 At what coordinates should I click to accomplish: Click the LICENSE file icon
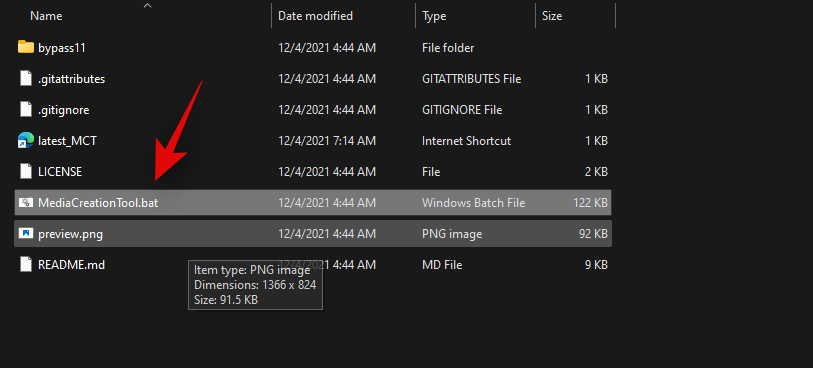coord(25,172)
